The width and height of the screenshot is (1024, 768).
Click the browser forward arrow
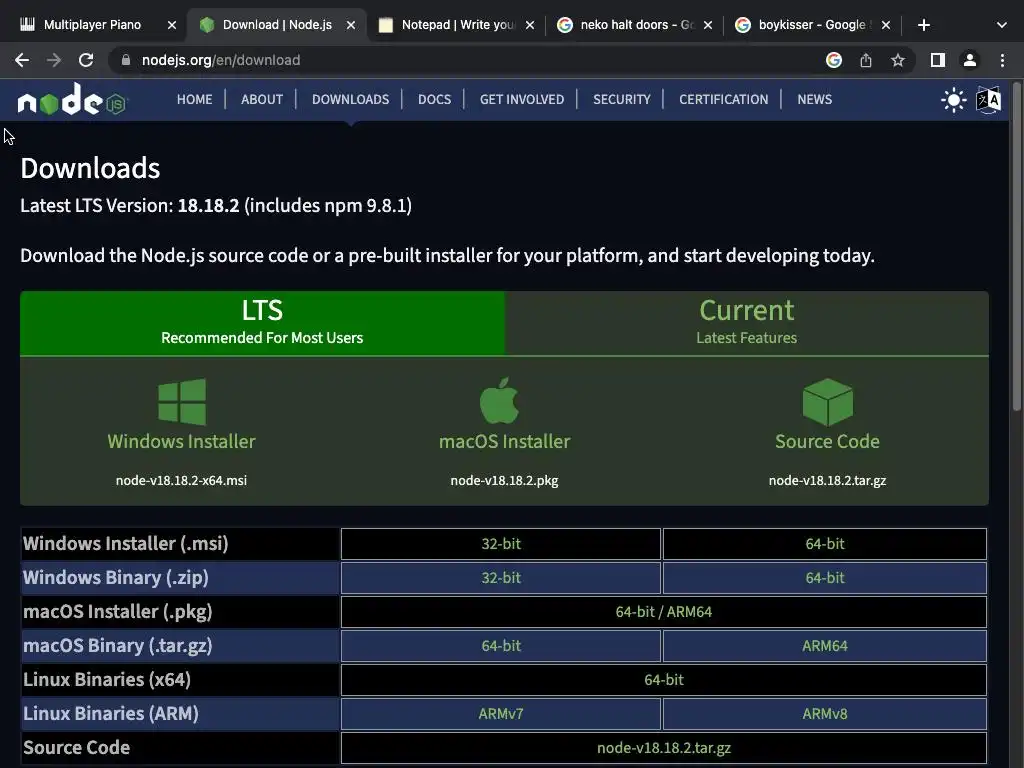click(54, 60)
